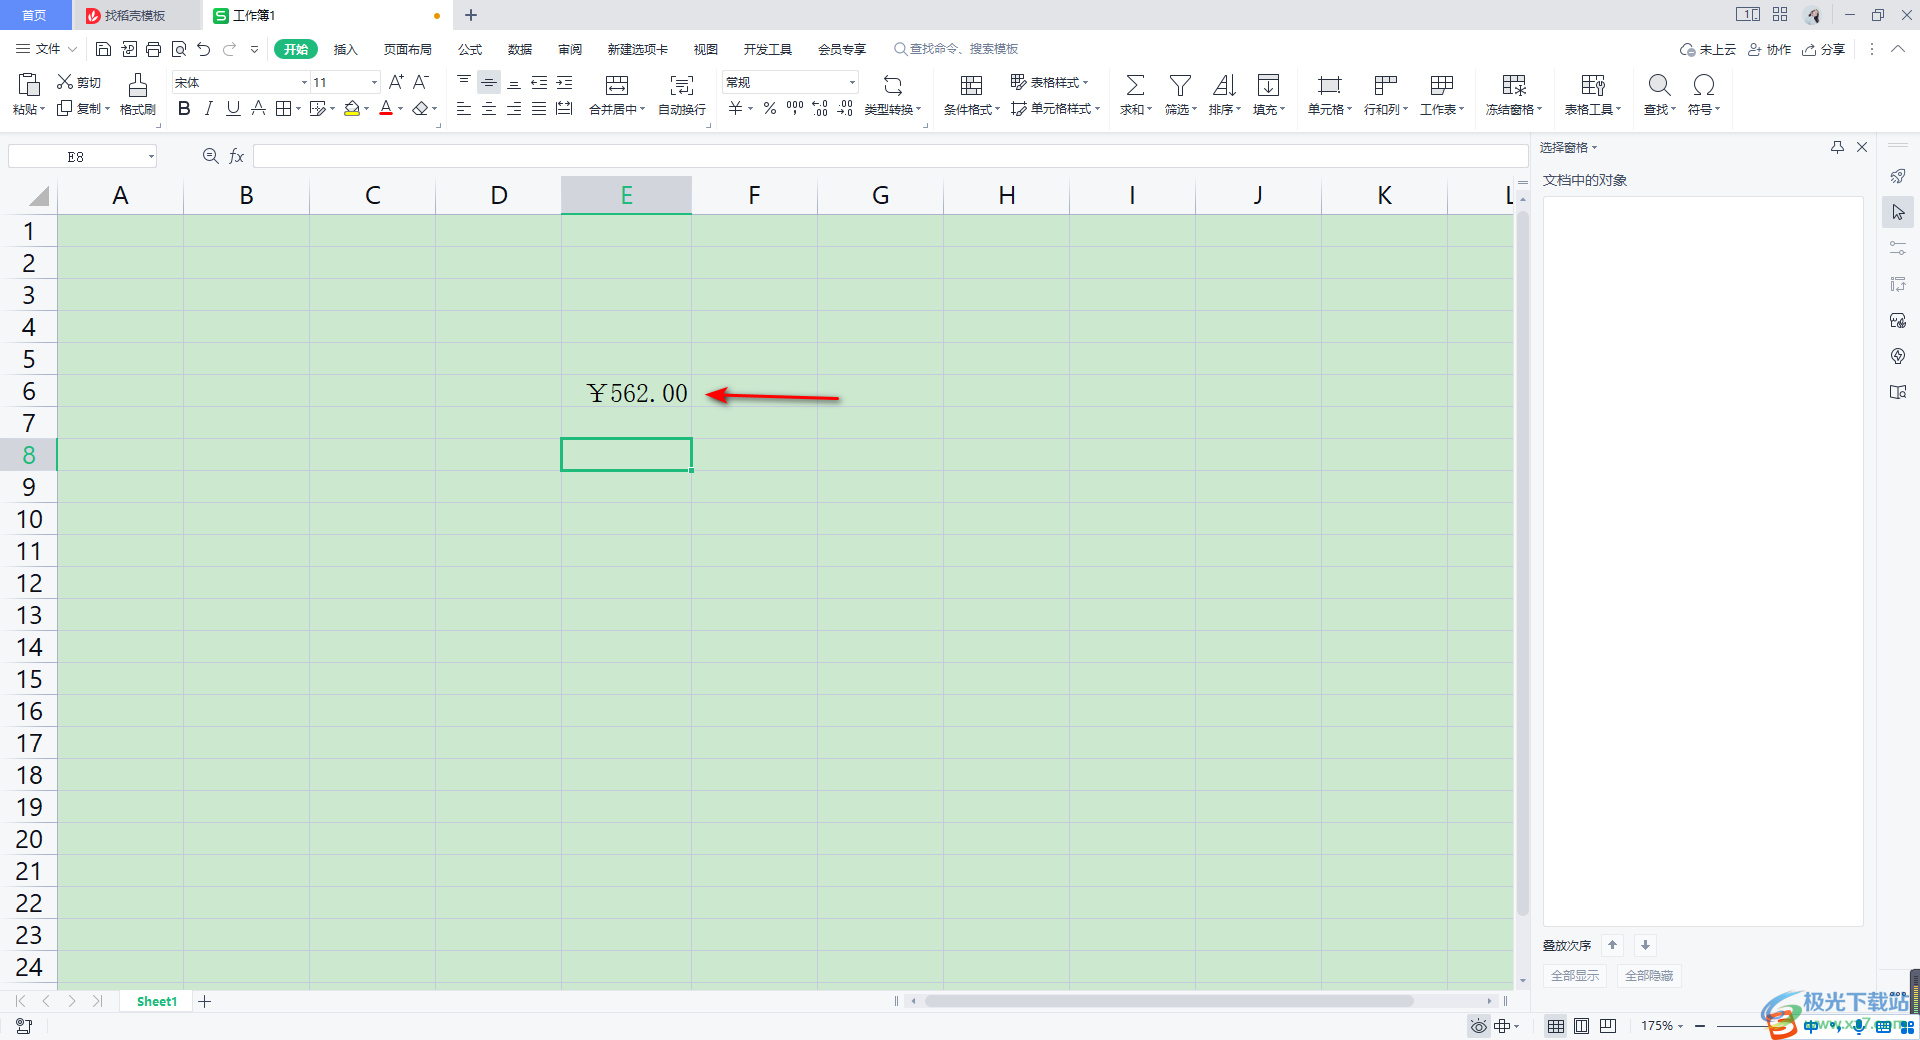Open the View (视图) tab
The width and height of the screenshot is (1920, 1040).
tap(706, 49)
